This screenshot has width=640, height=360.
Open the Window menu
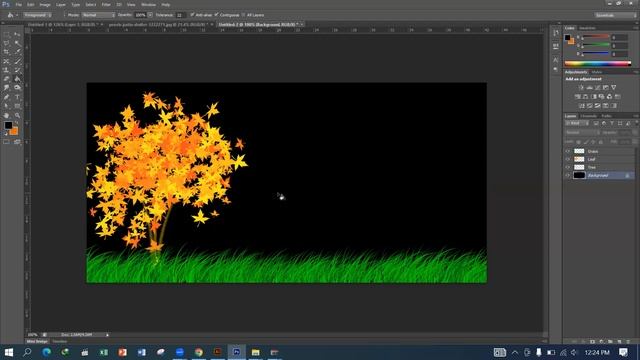point(148,4)
